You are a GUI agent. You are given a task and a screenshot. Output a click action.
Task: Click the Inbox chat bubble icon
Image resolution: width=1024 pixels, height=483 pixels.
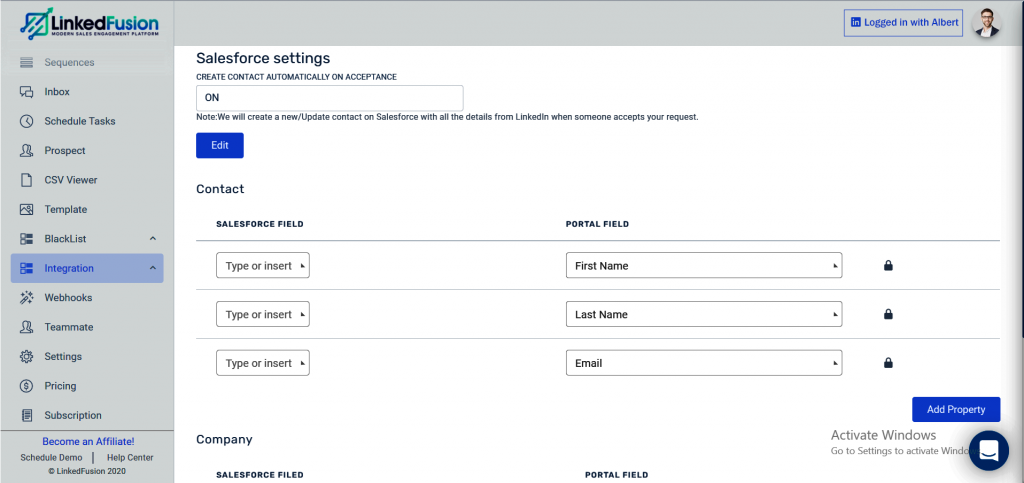point(26,92)
